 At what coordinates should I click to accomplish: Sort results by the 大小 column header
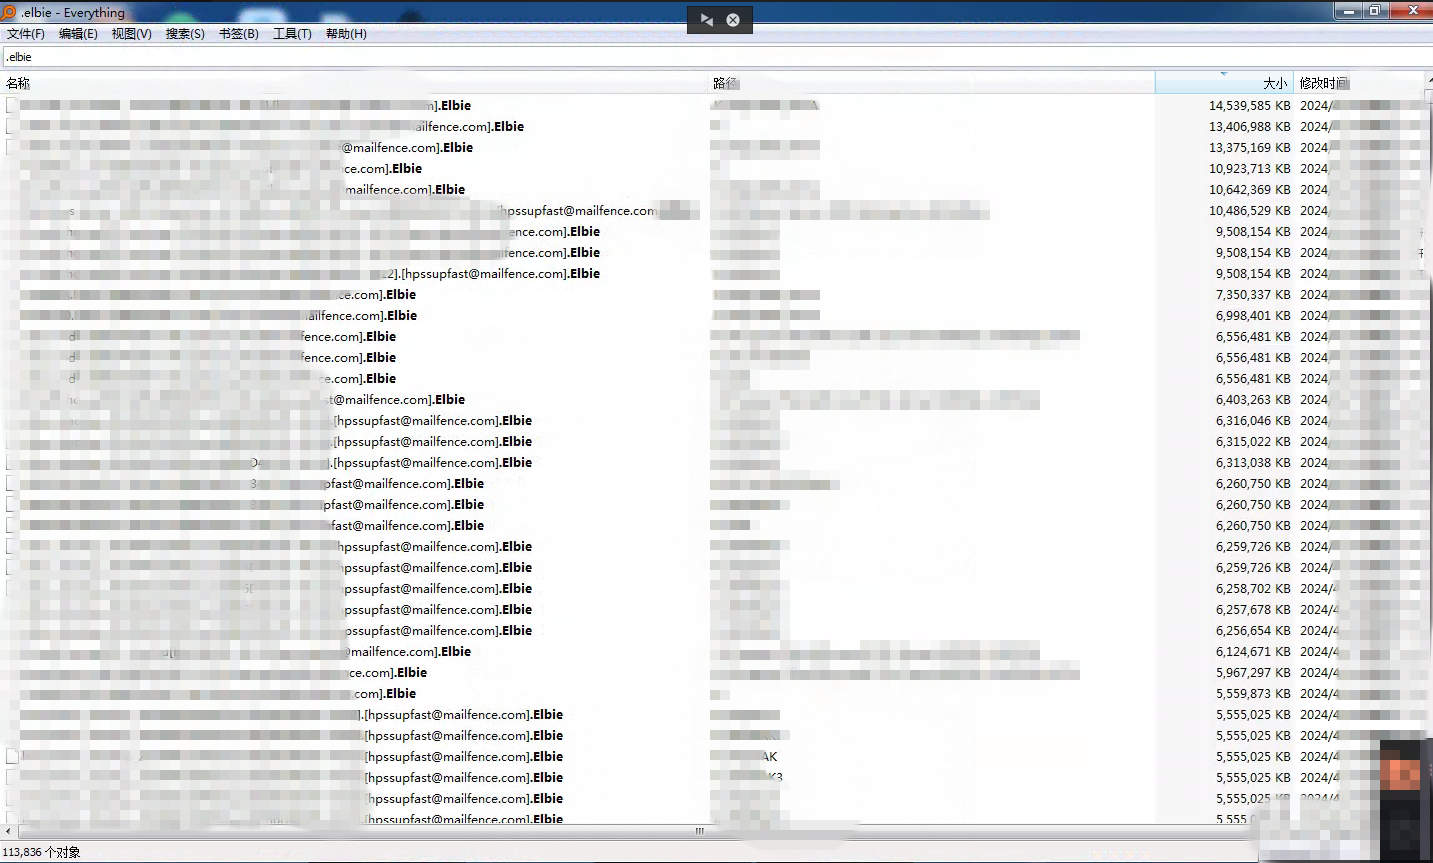pyautogui.click(x=1224, y=83)
